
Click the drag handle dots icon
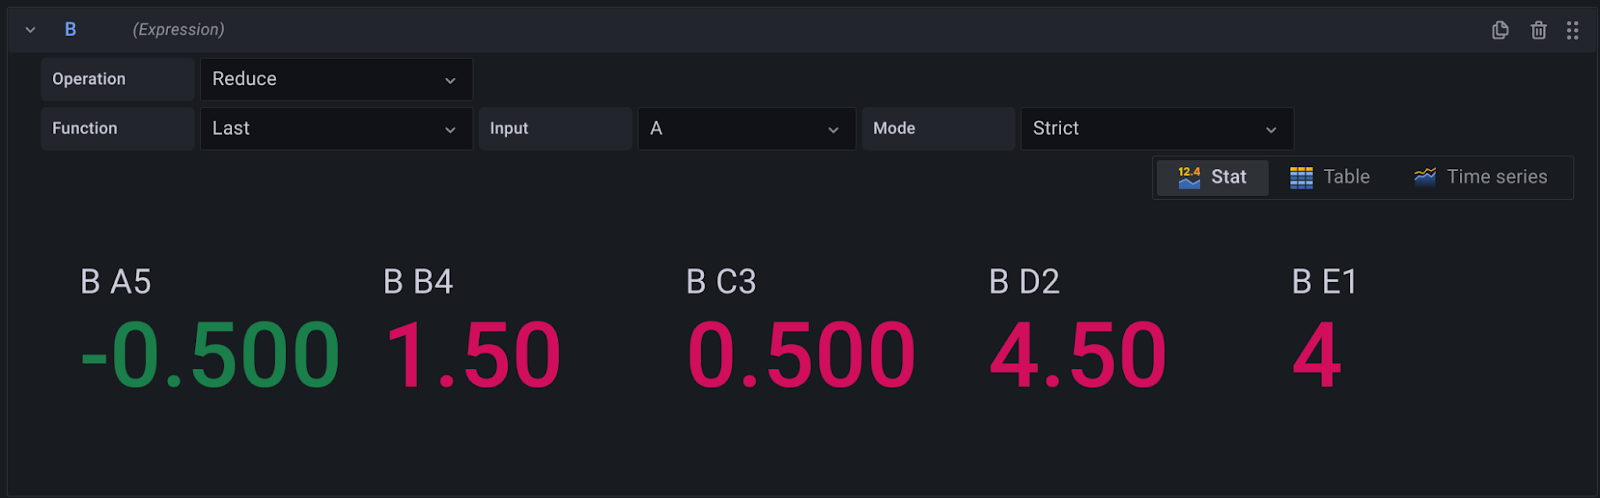pos(1573,30)
